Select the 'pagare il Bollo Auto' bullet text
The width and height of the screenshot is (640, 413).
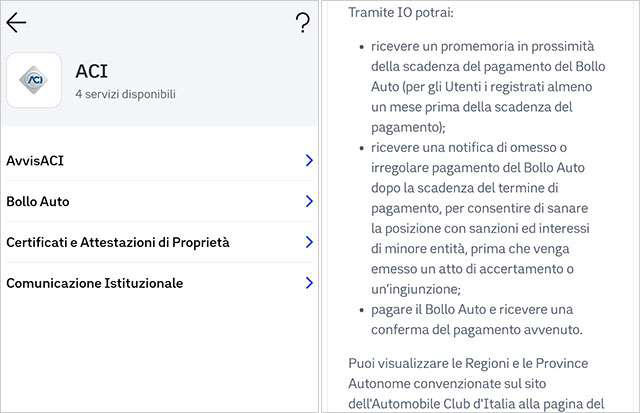(477, 320)
